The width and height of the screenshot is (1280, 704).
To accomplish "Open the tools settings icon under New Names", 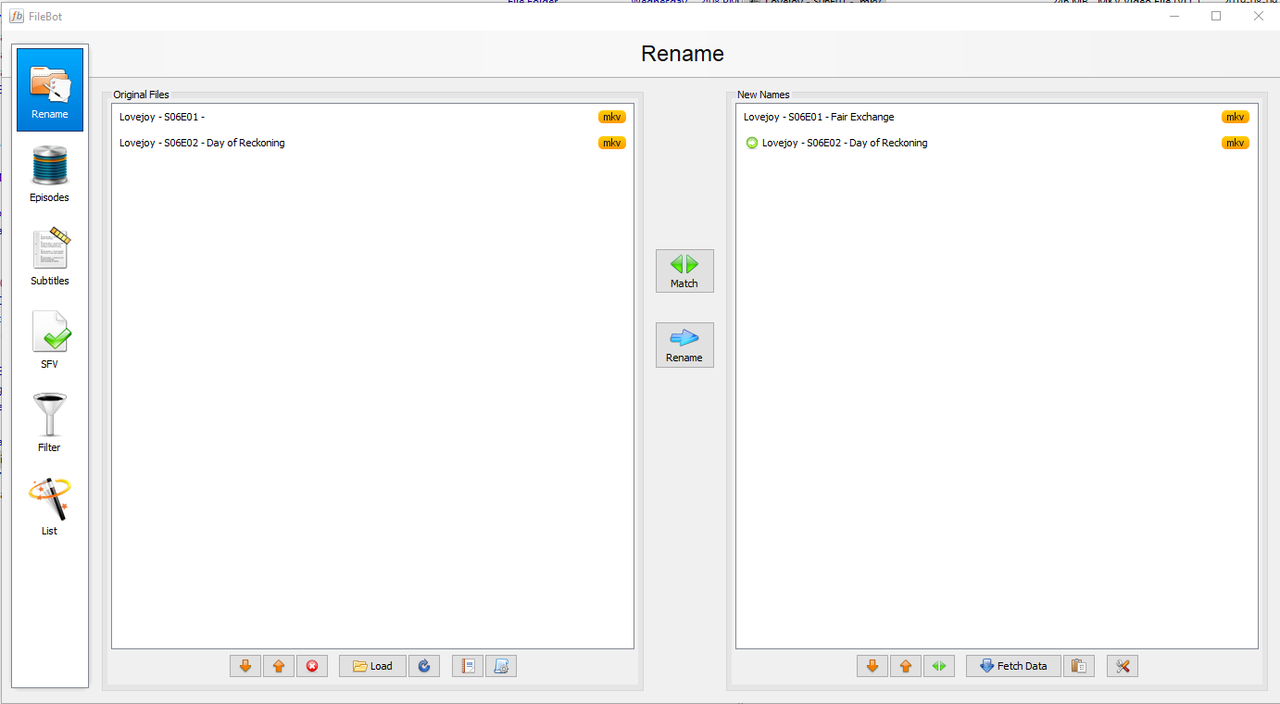I will (x=1122, y=666).
